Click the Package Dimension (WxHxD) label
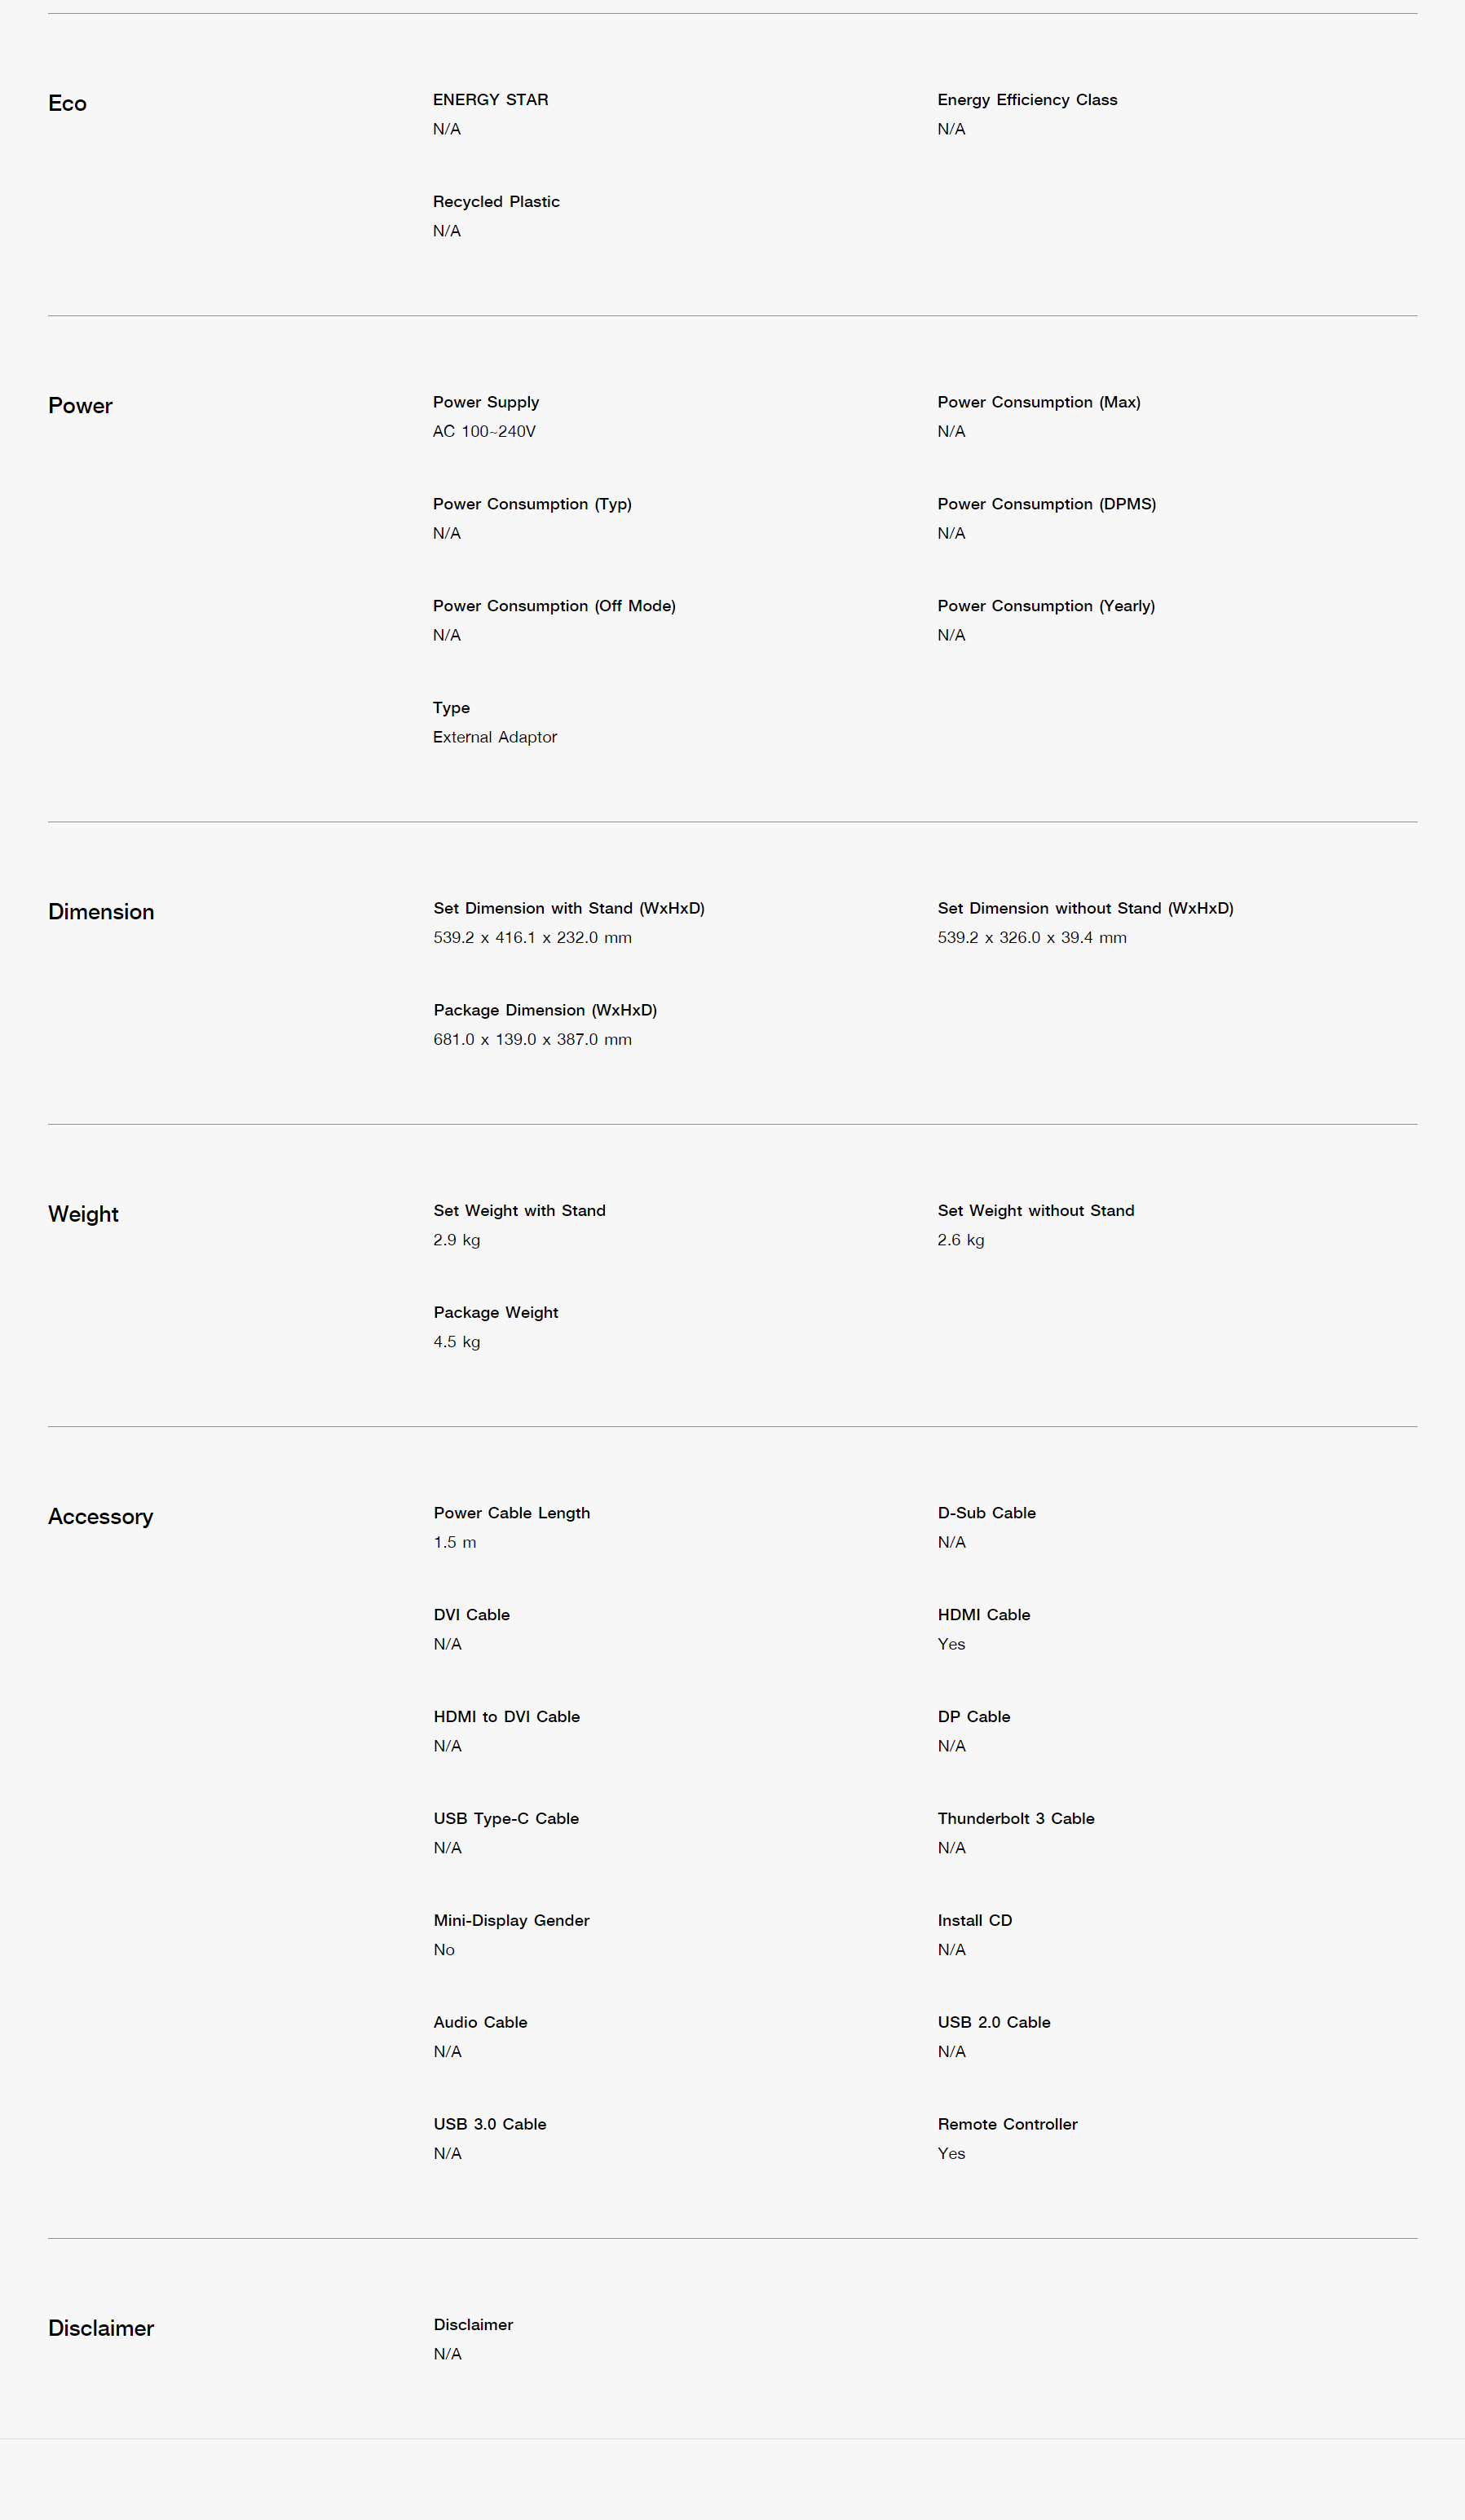The height and width of the screenshot is (2520, 1465). (545, 1010)
